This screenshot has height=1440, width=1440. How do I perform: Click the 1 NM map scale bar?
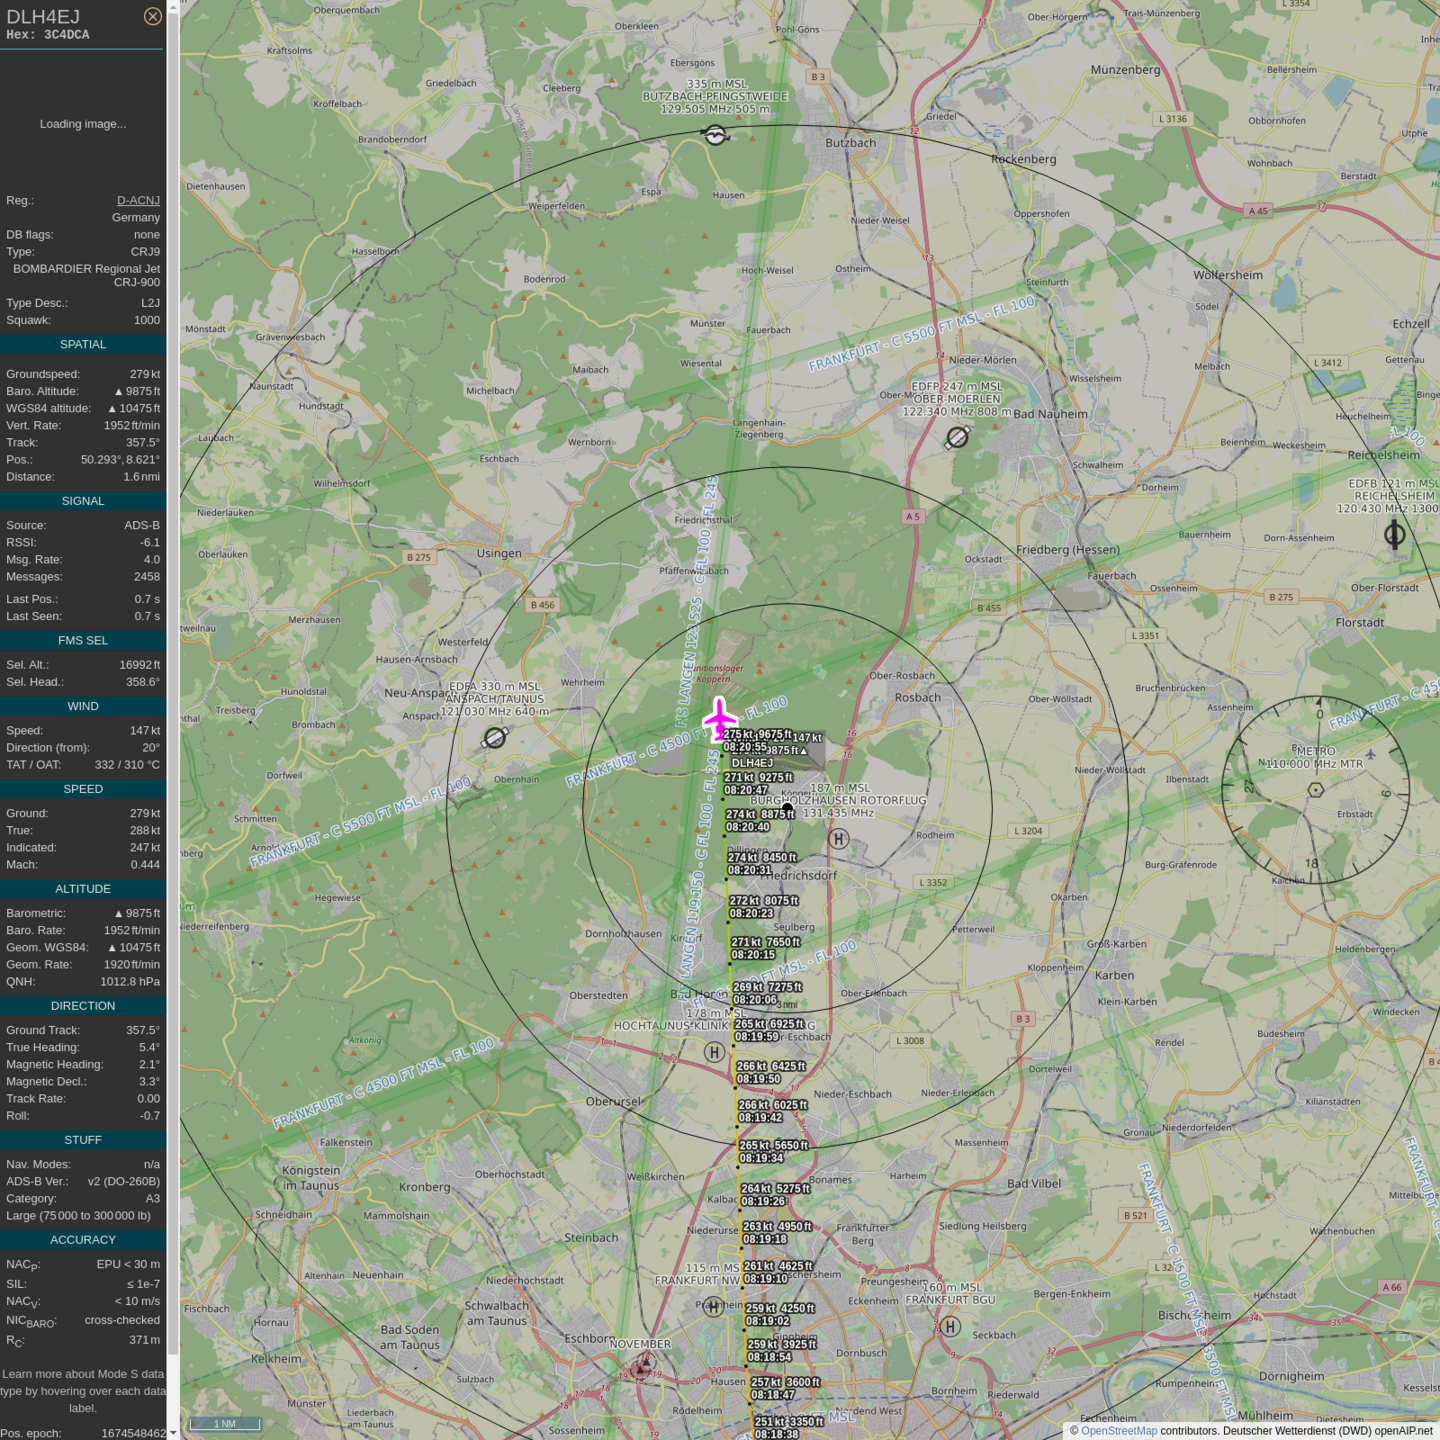pos(224,1424)
